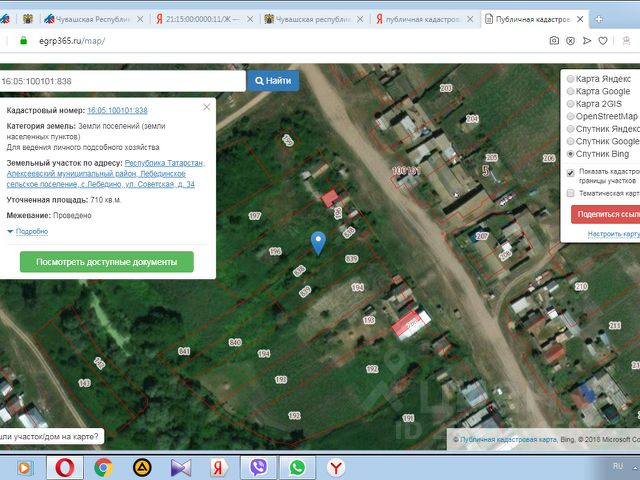Open the Opera browser taskbar icon
Viewport: 640px width, 480px height.
(65, 467)
